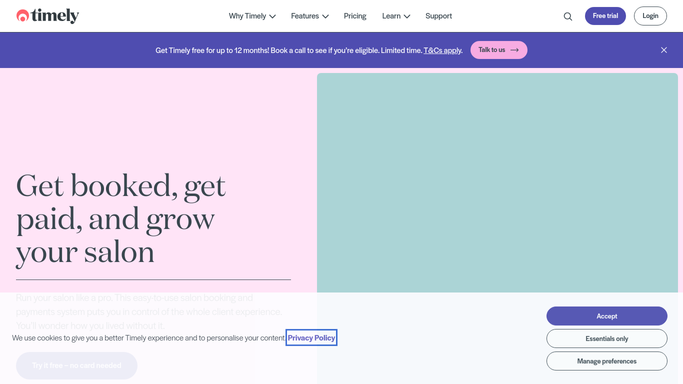The width and height of the screenshot is (683, 384).
Task: Go to the Support page
Action: coord(439,16)
